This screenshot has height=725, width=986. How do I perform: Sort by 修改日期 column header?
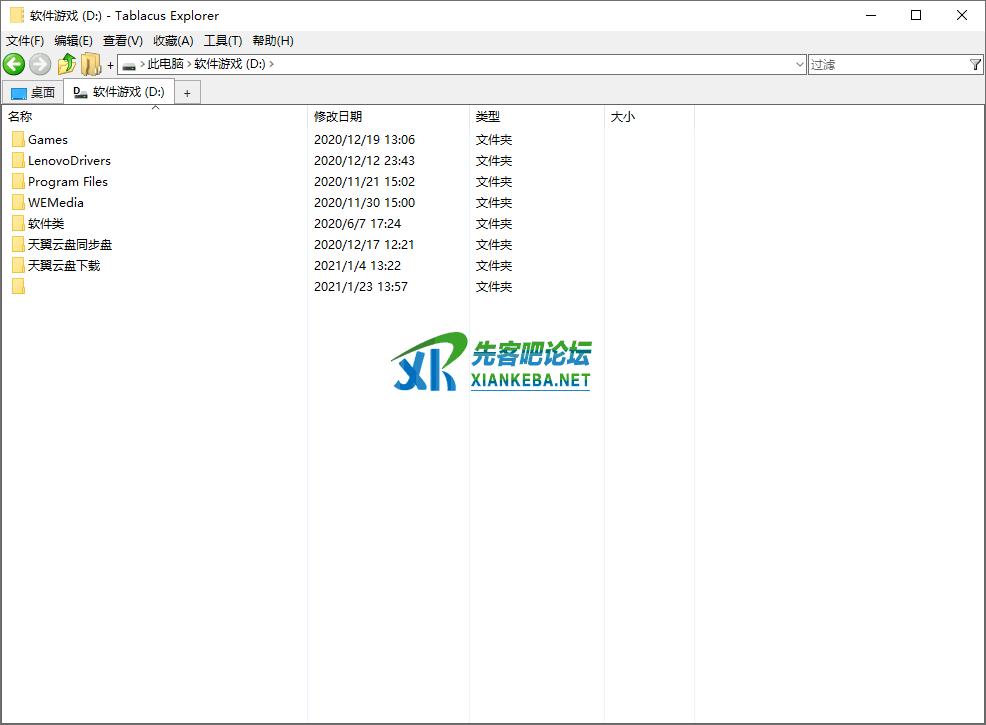click(x=338, y=117)
